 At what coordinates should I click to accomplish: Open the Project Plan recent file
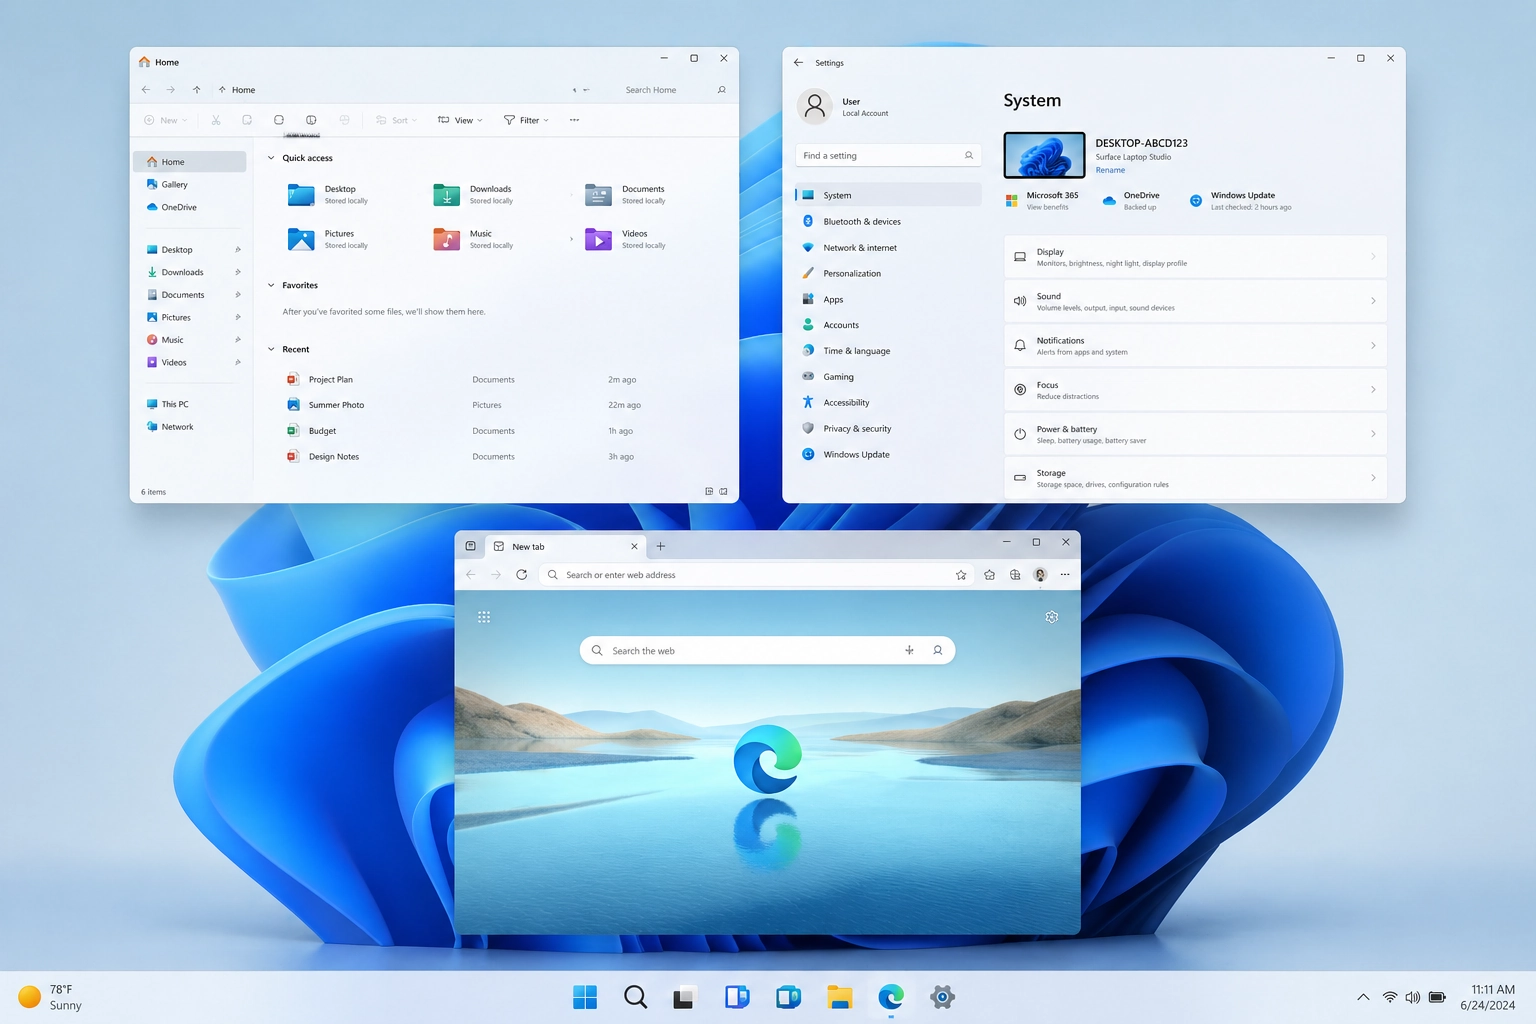pos(330,380)
